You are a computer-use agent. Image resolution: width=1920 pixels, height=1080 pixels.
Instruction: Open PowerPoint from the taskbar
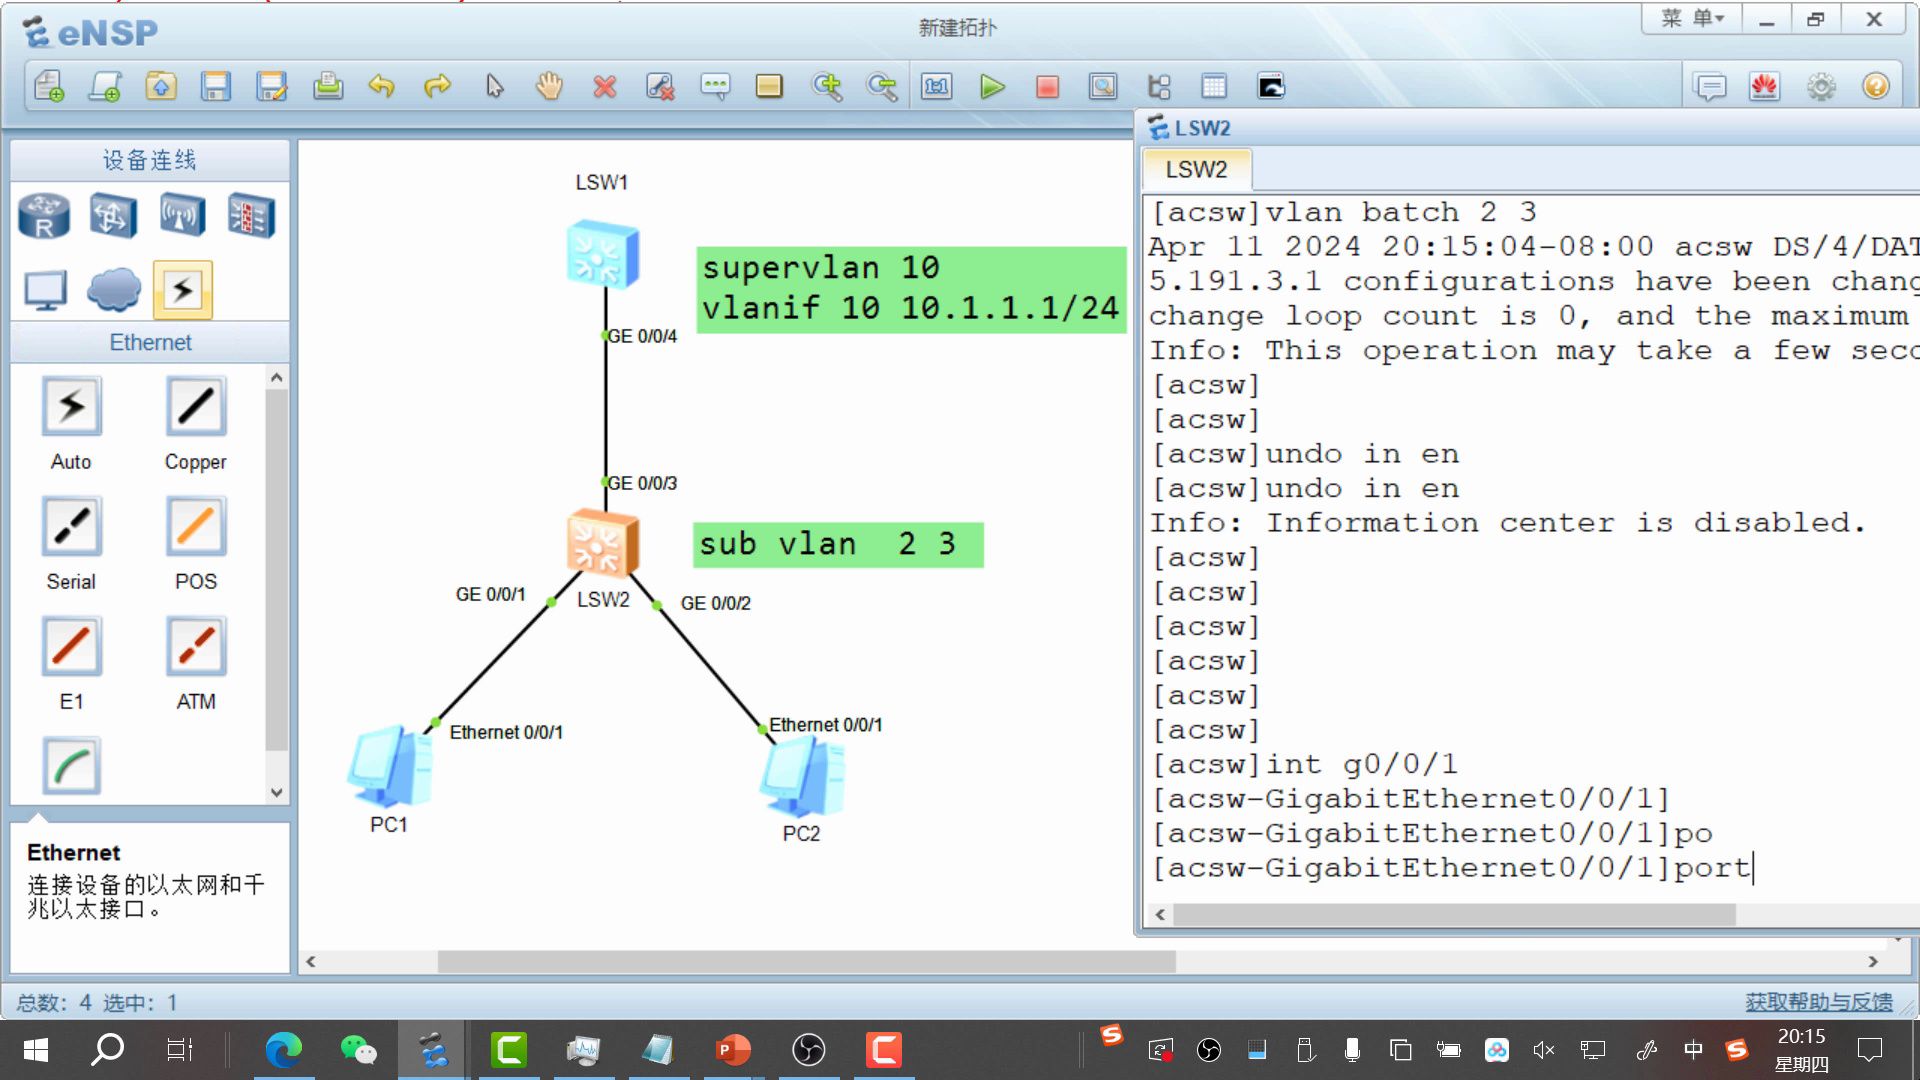pyautogui.click(x=732, y=1049)
